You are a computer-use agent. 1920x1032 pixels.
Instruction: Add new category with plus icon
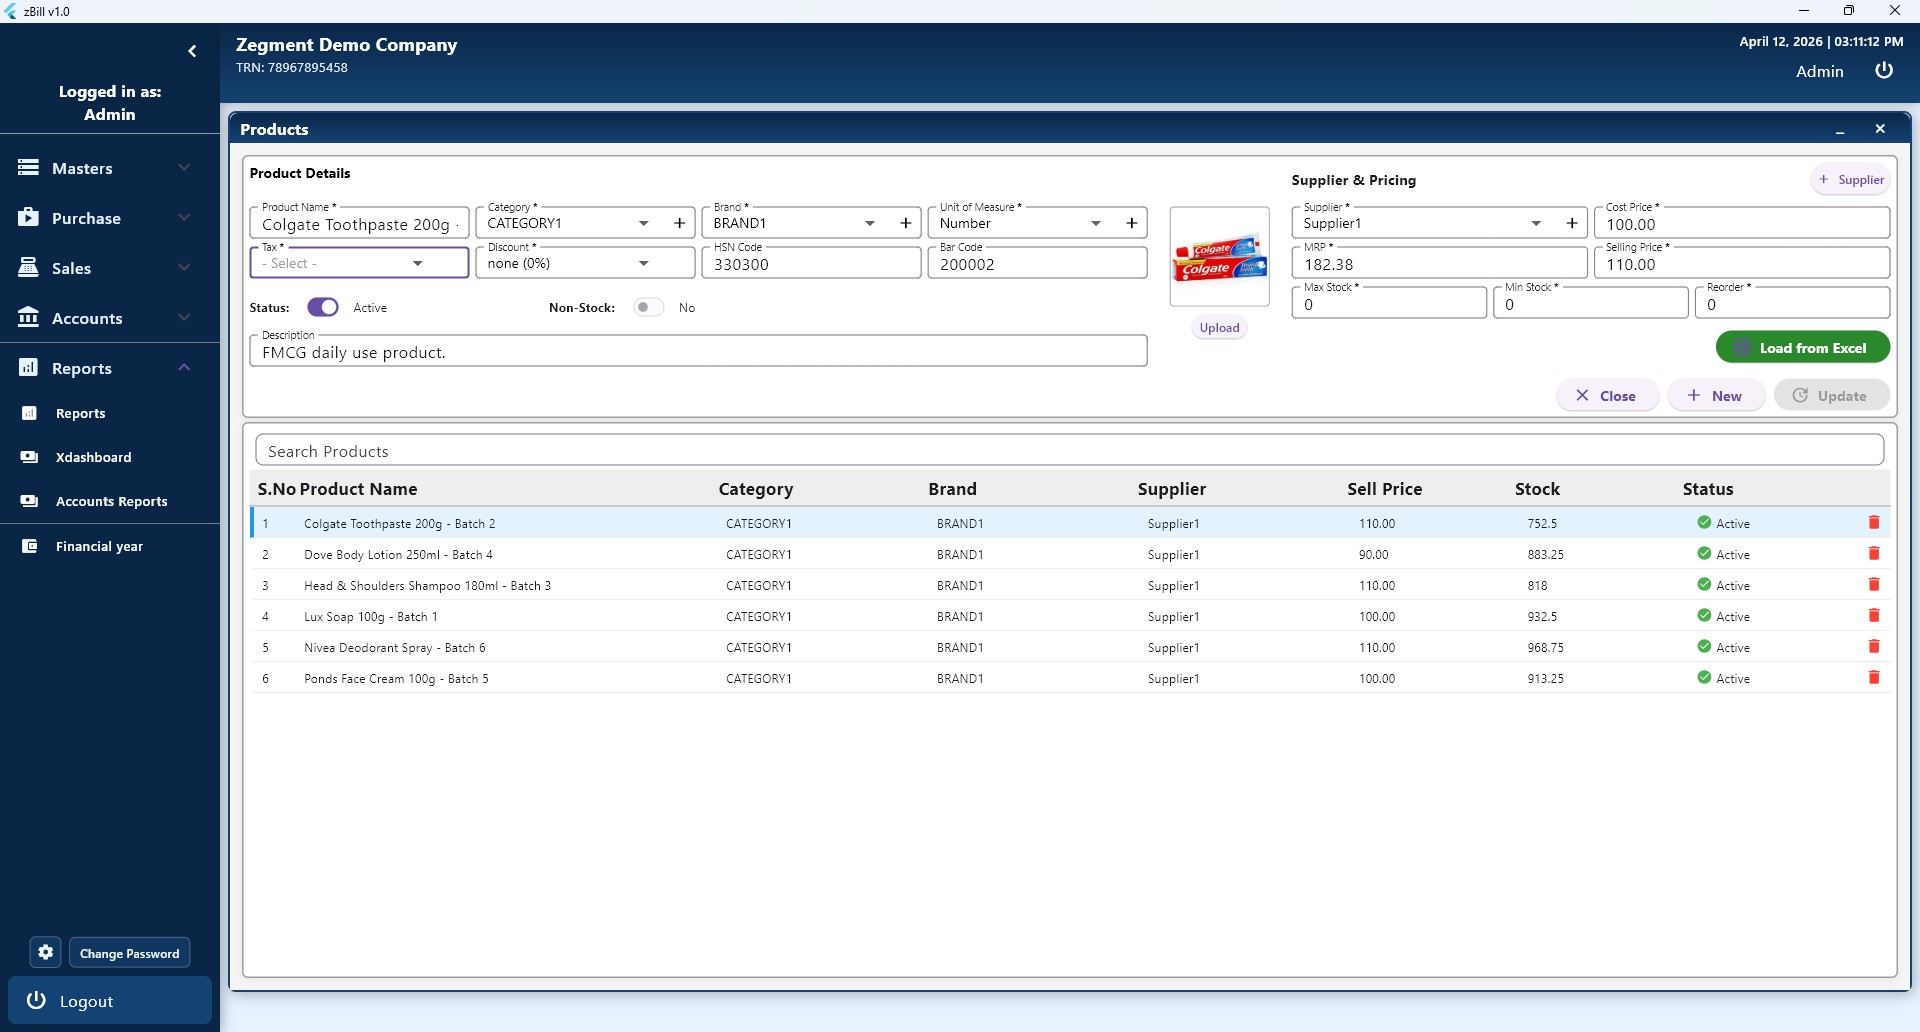point(679,223)
